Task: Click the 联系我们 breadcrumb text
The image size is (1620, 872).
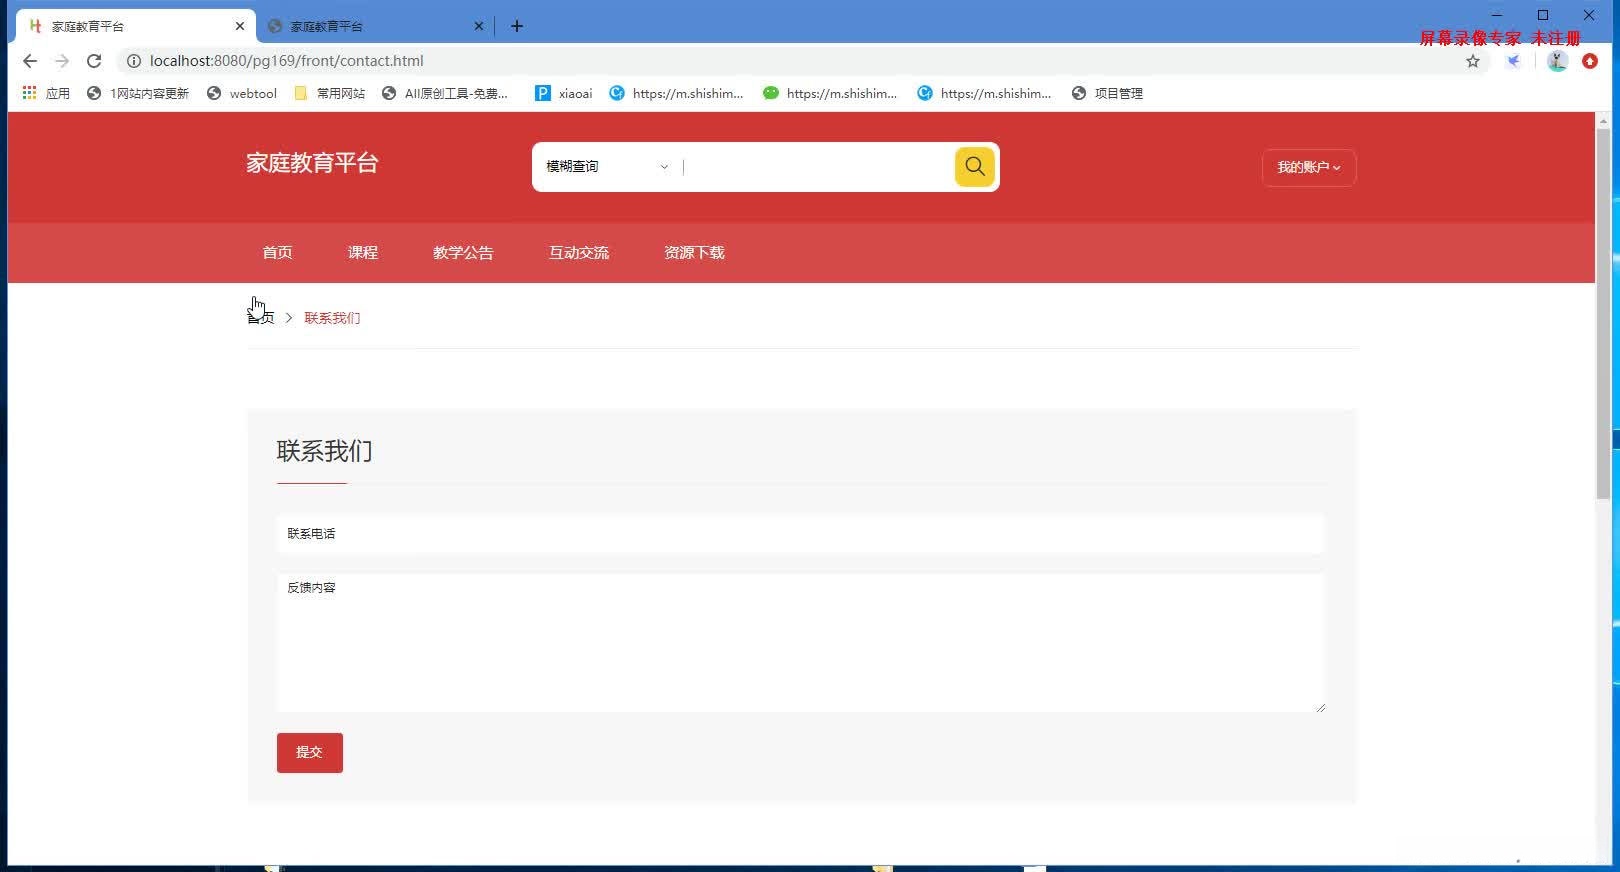Action: 332,318
